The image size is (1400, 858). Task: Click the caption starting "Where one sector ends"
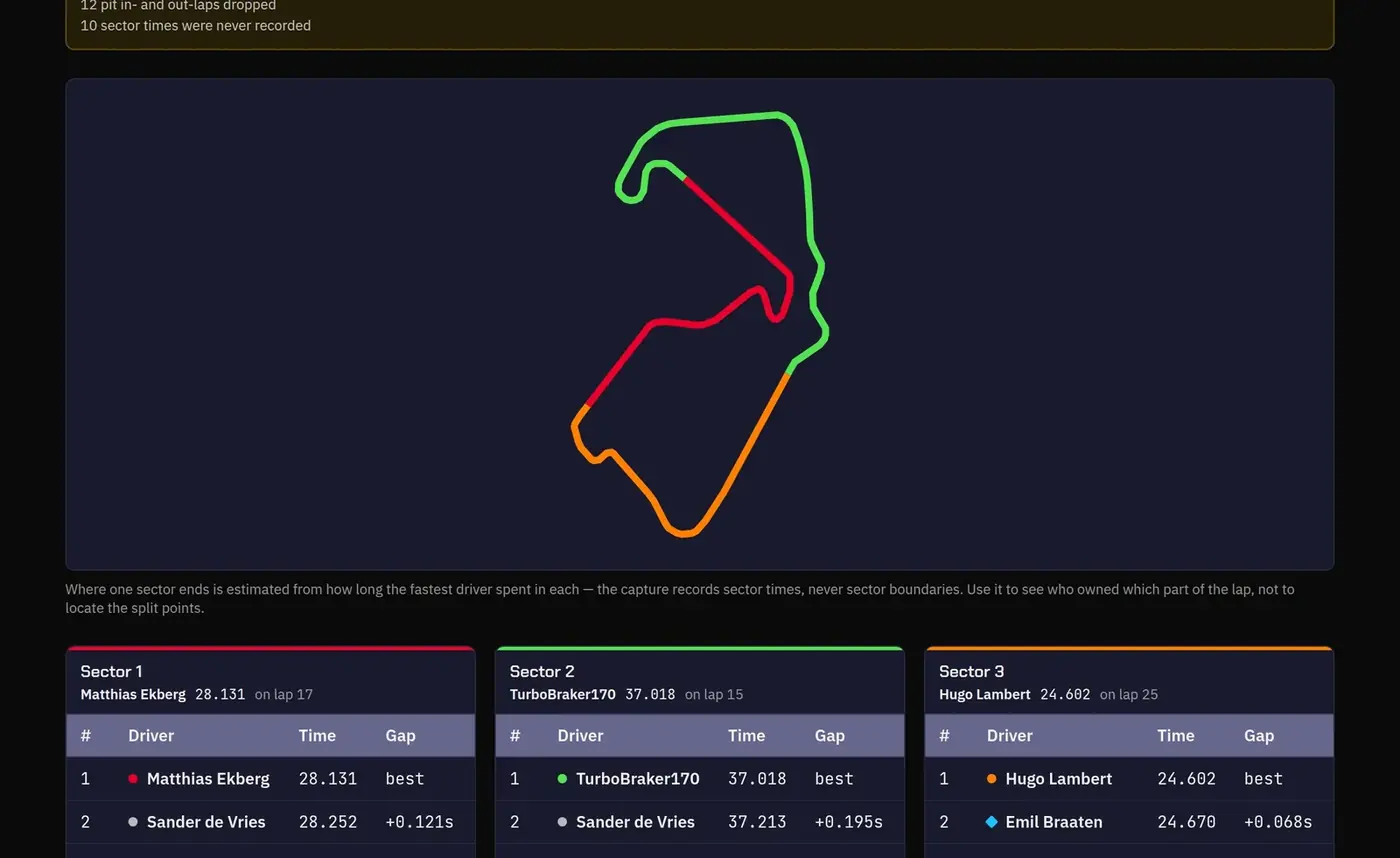(680, 598)
